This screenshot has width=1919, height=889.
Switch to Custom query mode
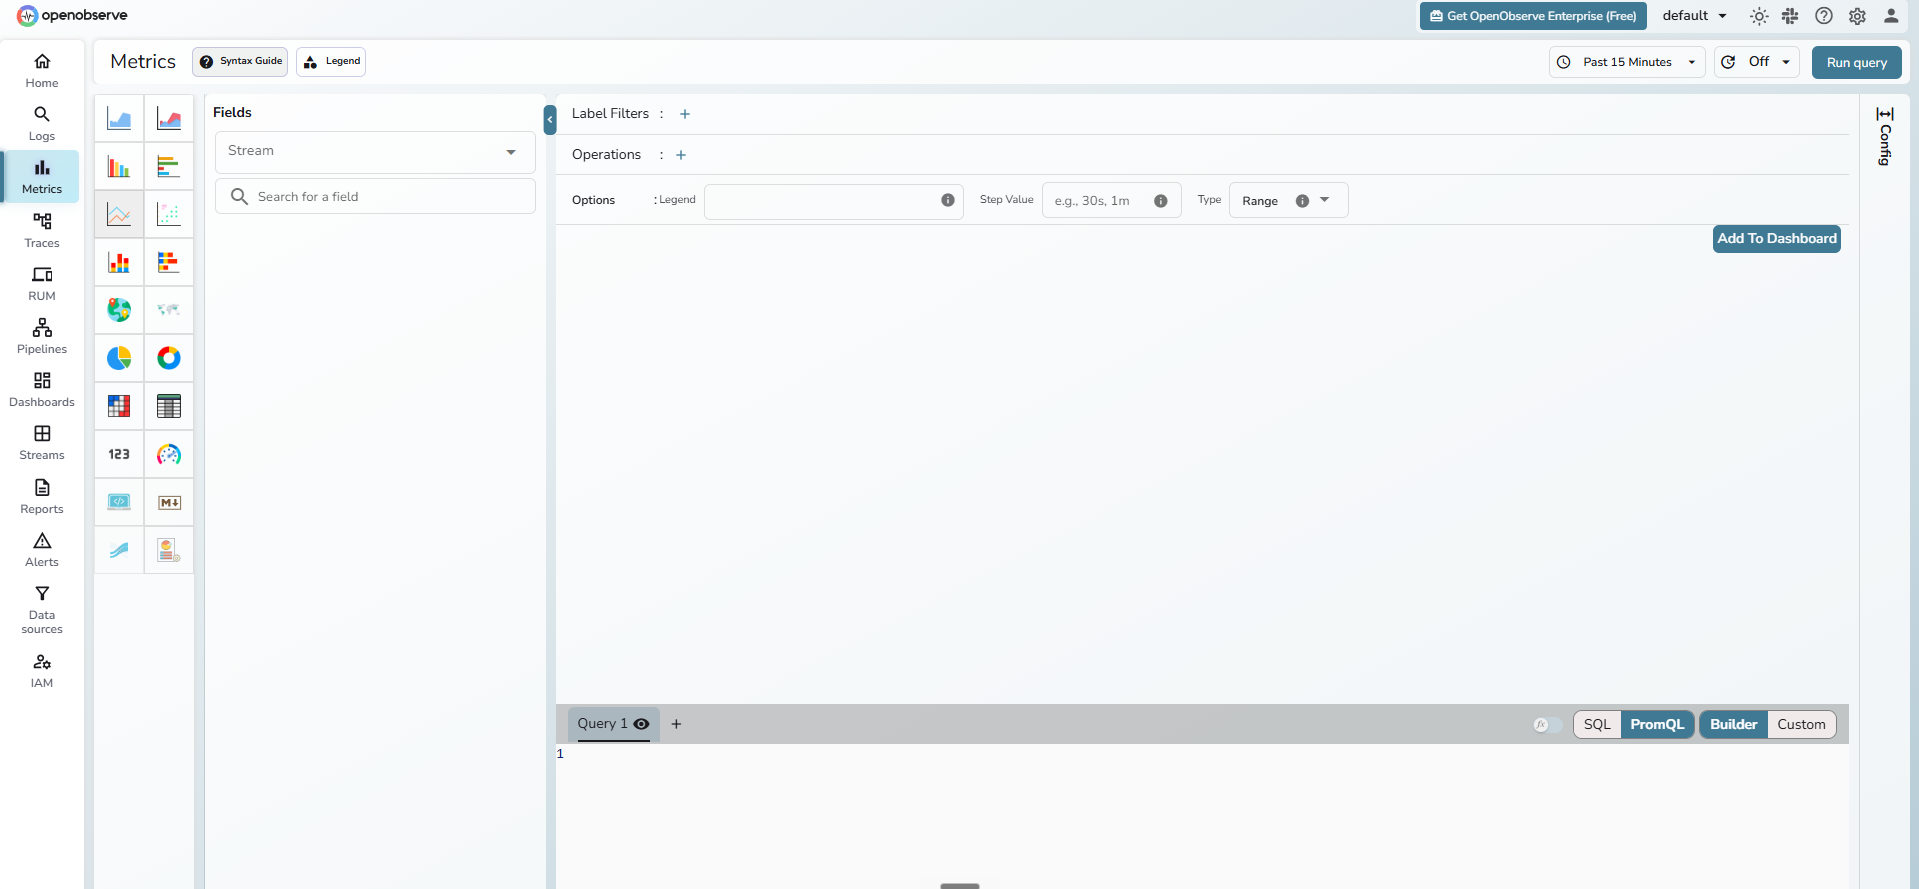pos(1801,725)
